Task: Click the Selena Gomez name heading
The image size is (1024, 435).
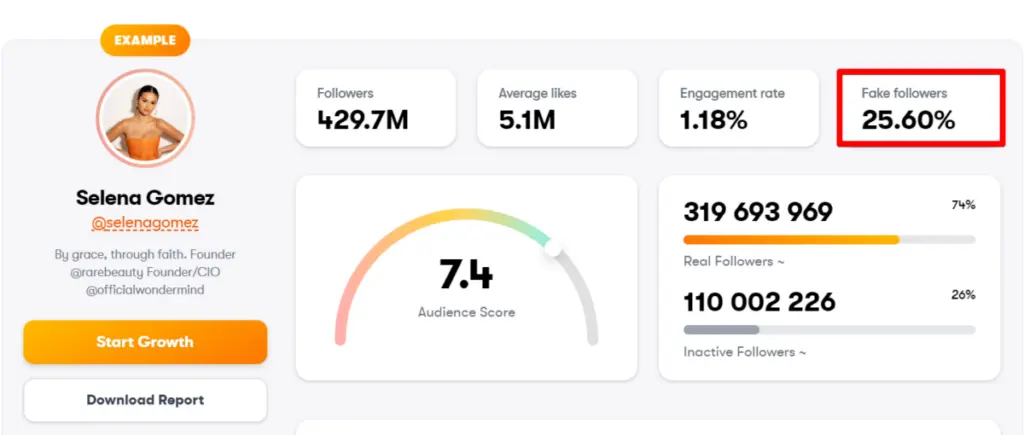Action: (145, 198)
